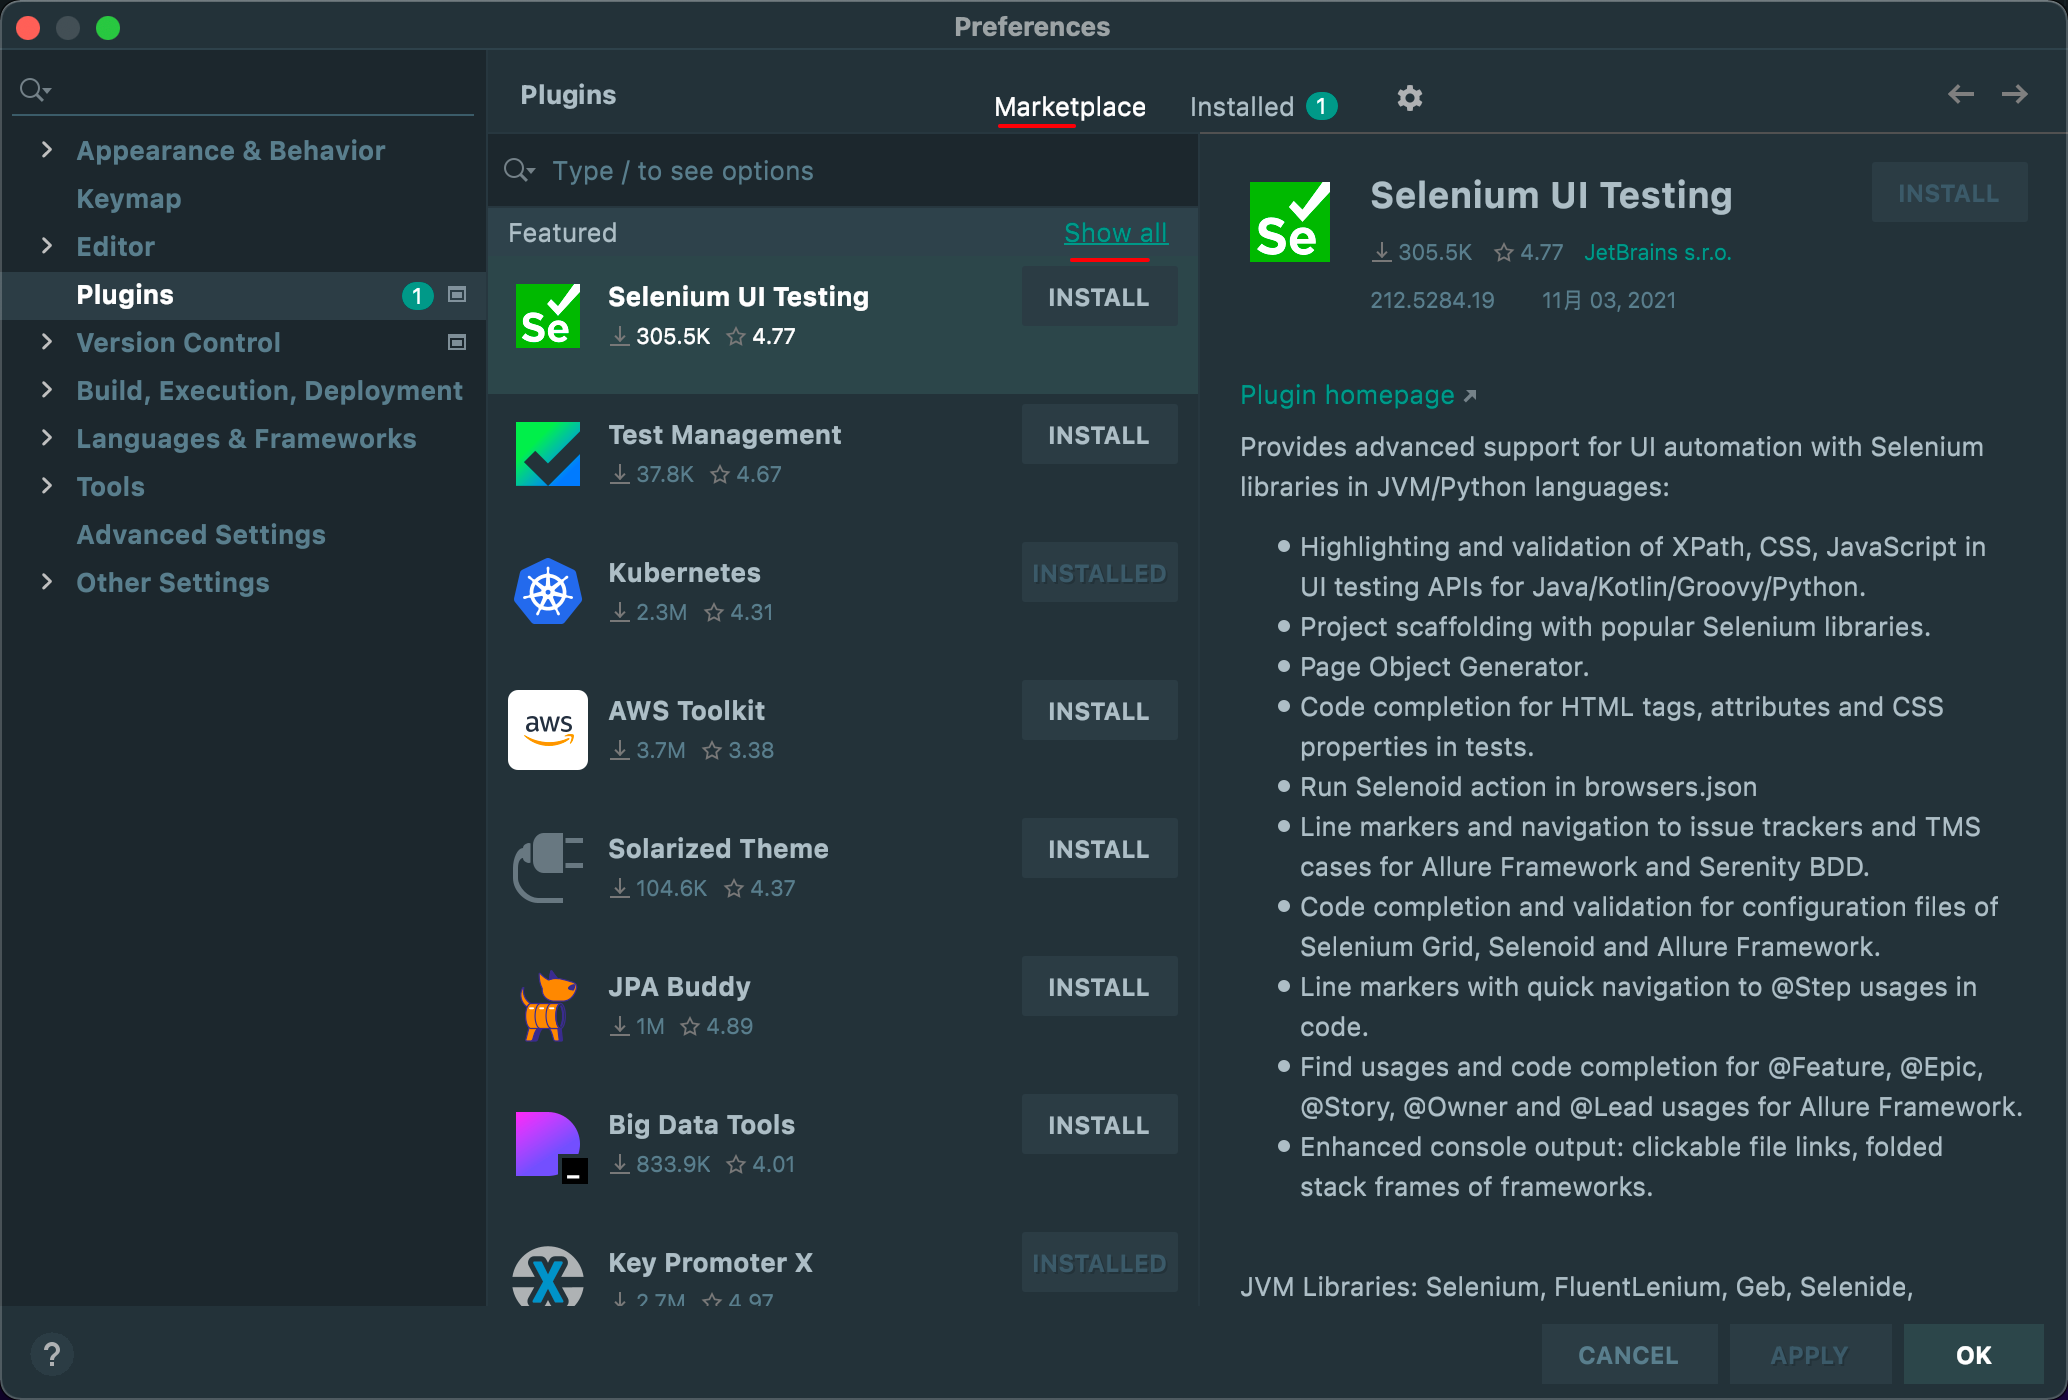Click the Test Management plugin icon

547,453
